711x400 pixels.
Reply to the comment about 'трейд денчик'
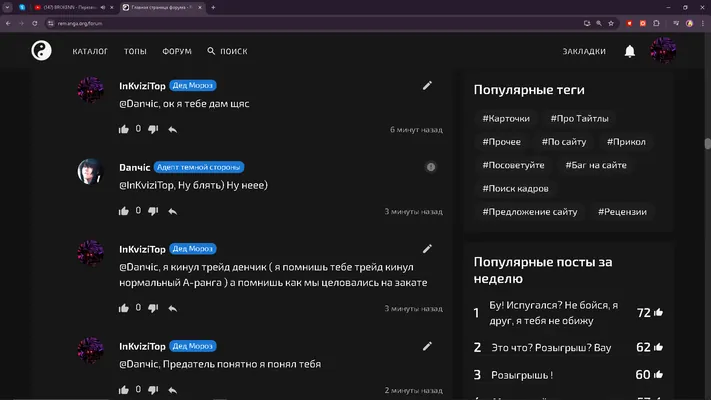[x=172, y=308]
